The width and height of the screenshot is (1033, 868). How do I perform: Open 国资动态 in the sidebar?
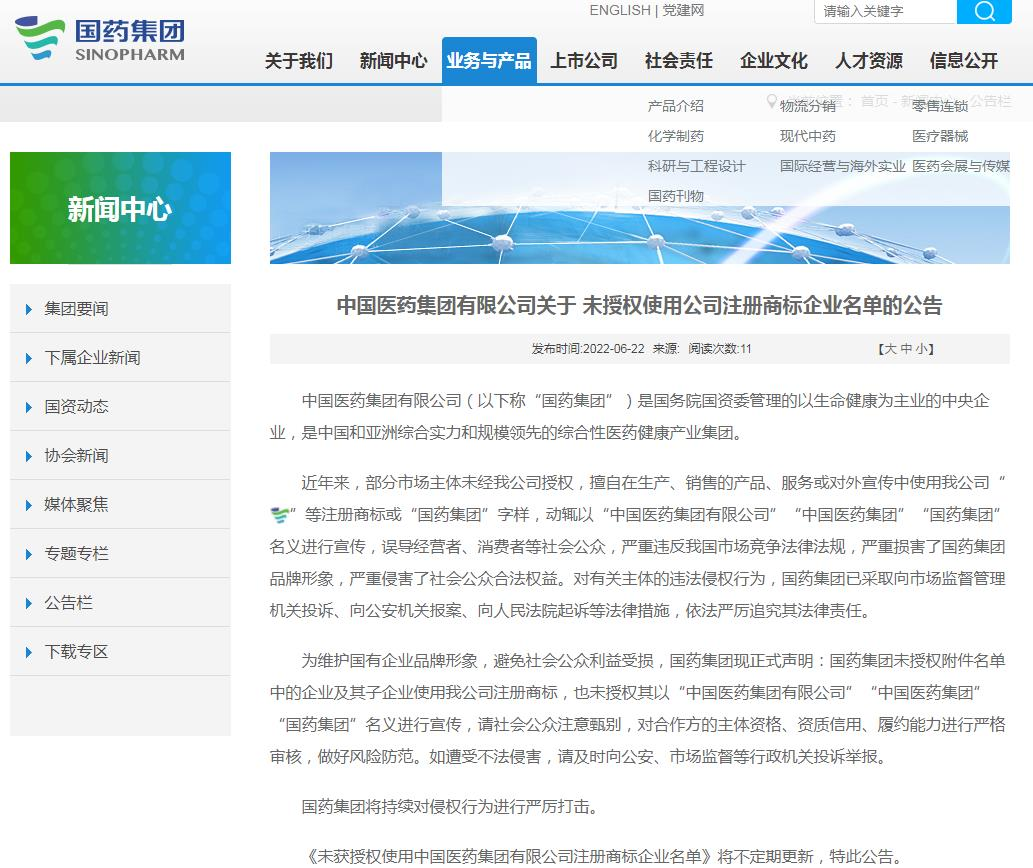pyautogui.click(x=76, y=406)
